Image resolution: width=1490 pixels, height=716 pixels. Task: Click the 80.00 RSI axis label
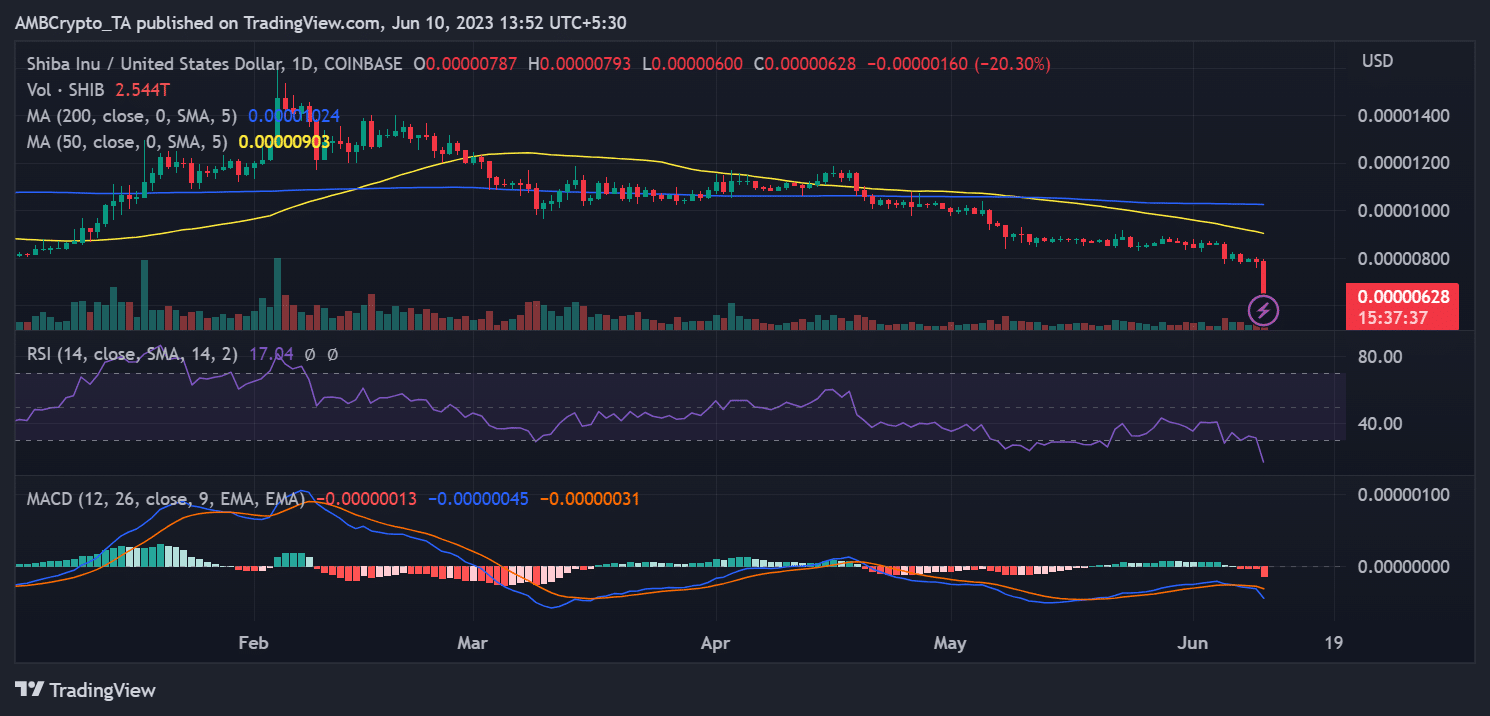click(1380, 357)
